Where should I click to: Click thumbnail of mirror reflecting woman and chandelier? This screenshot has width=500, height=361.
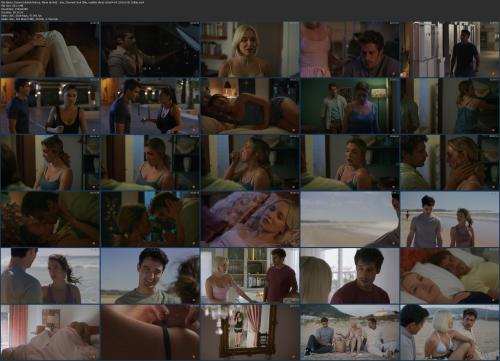click(250, 332)
